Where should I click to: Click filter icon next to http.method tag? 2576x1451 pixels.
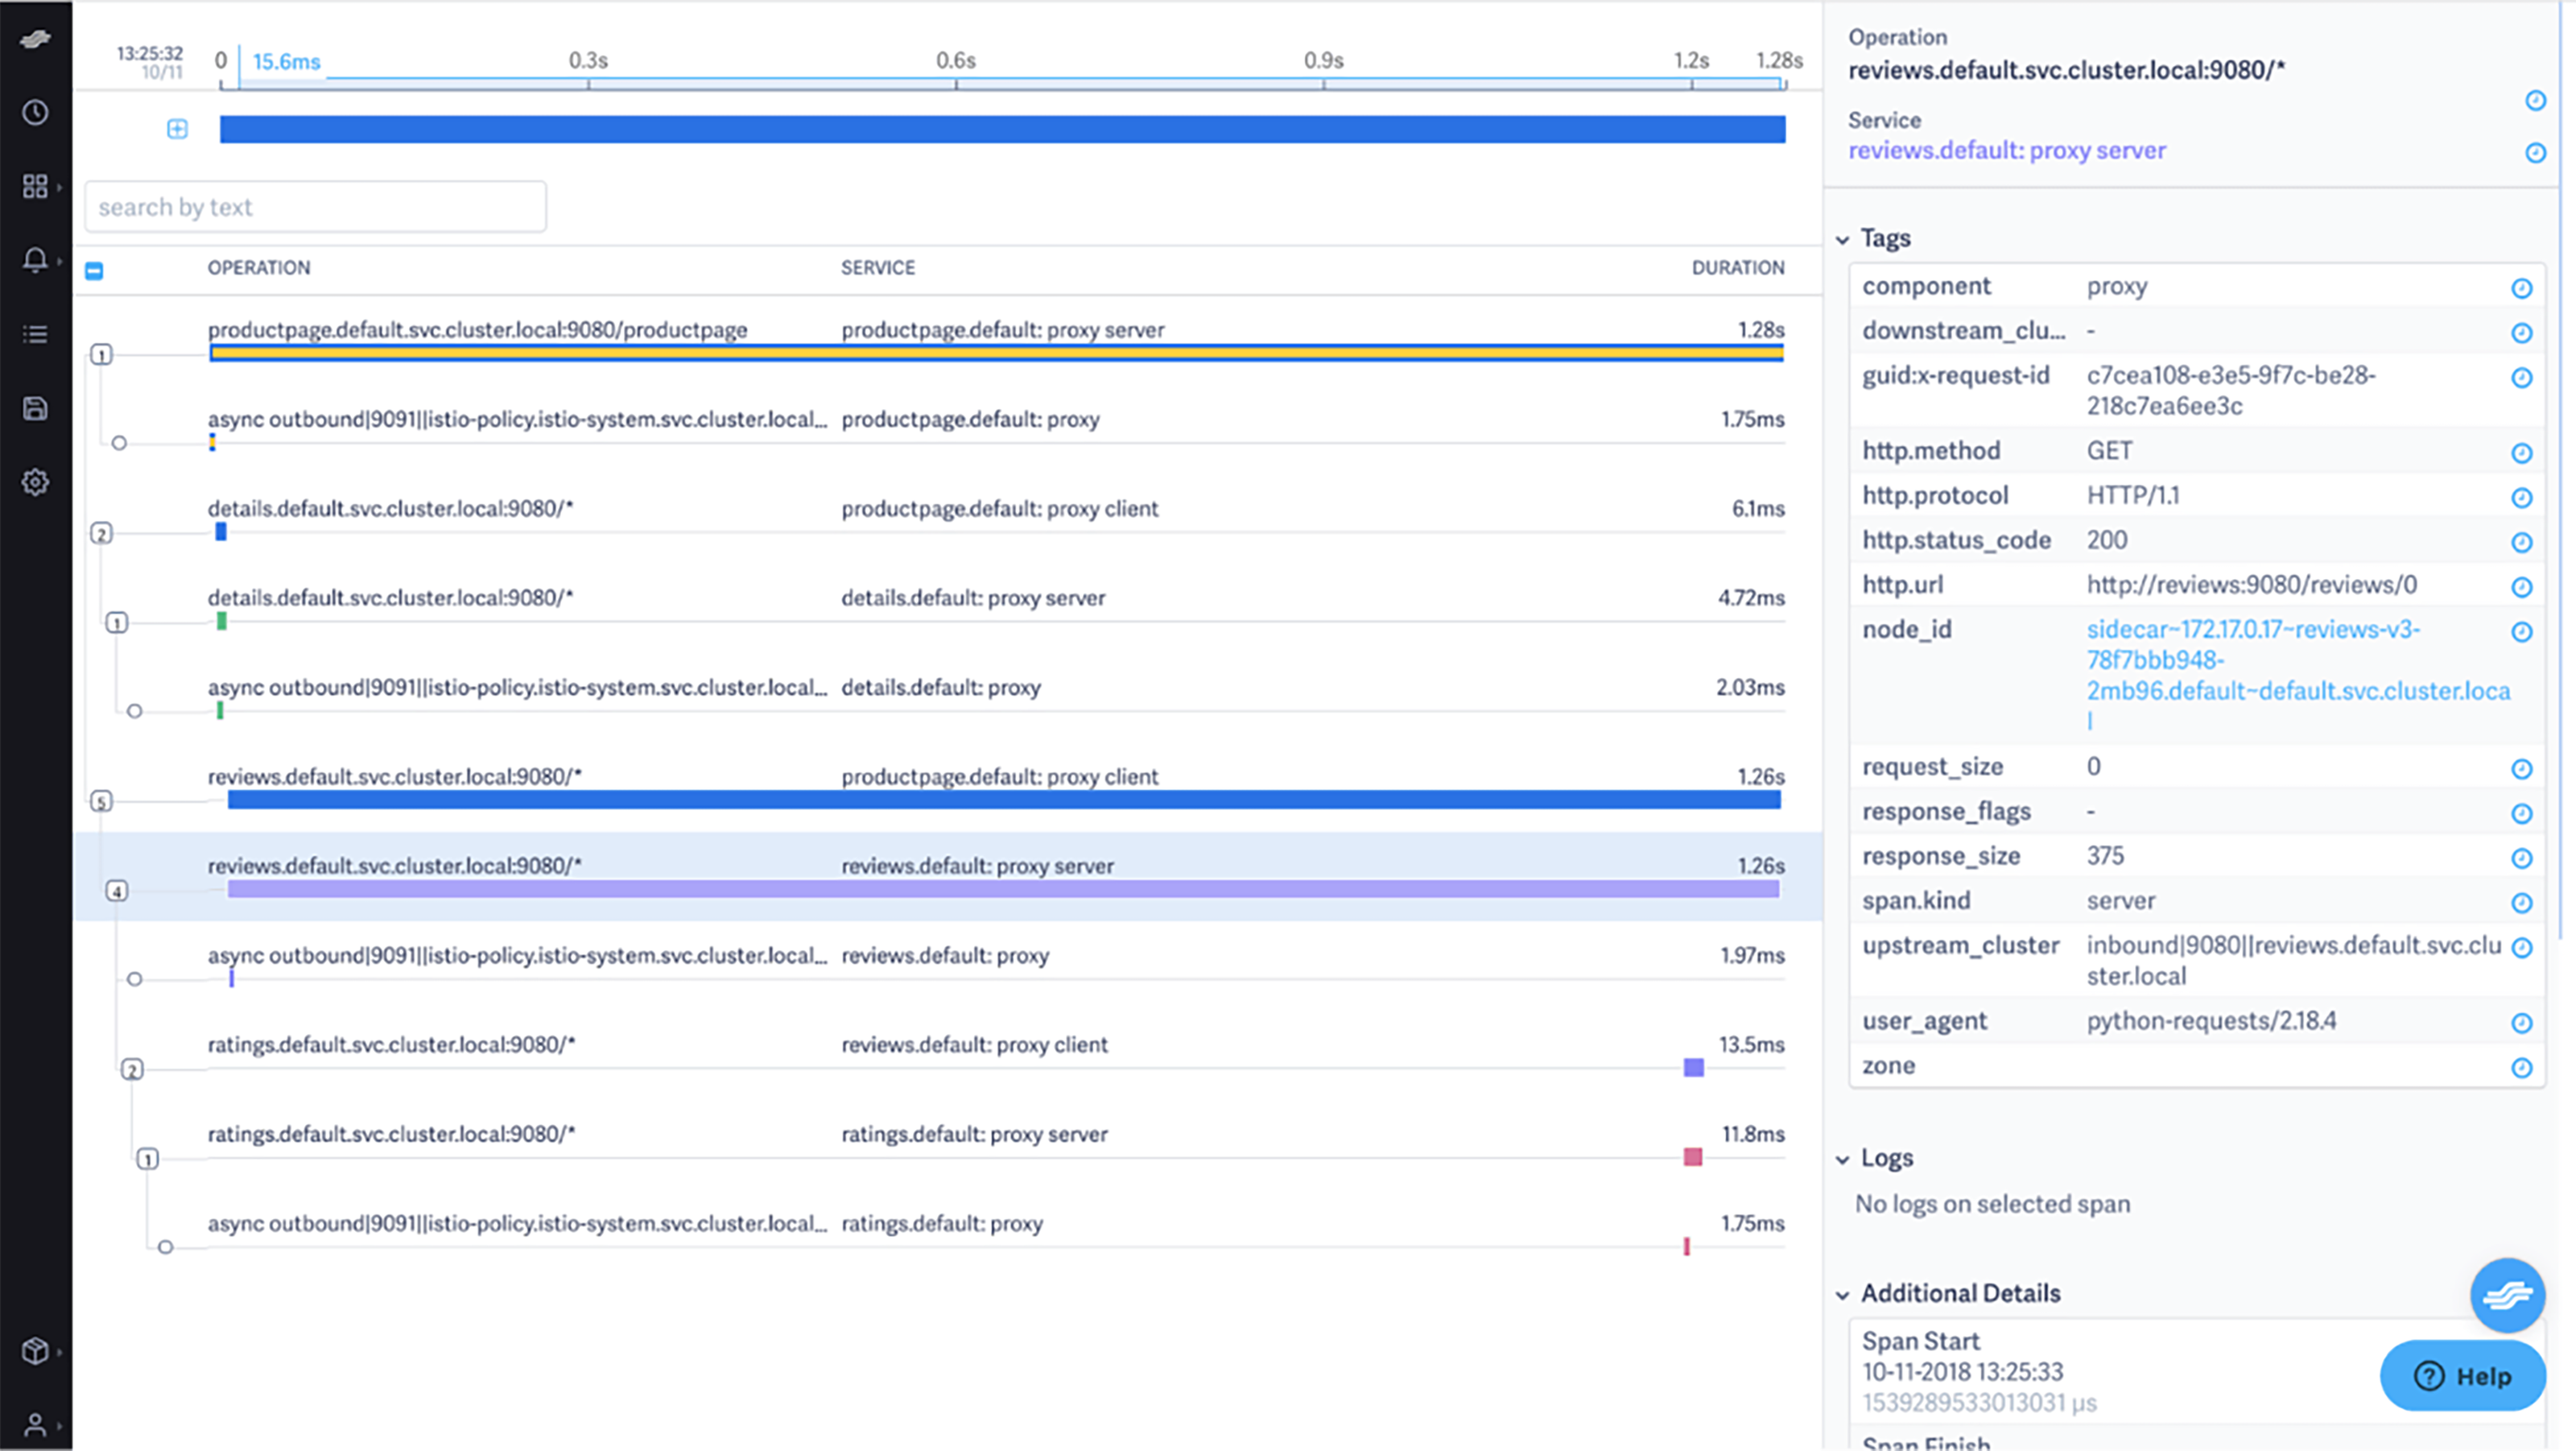pos(2521,453)
